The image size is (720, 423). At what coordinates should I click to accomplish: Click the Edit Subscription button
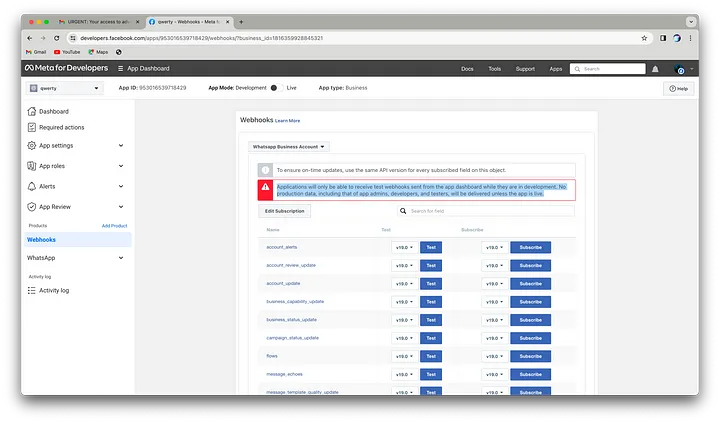point(284,211)
